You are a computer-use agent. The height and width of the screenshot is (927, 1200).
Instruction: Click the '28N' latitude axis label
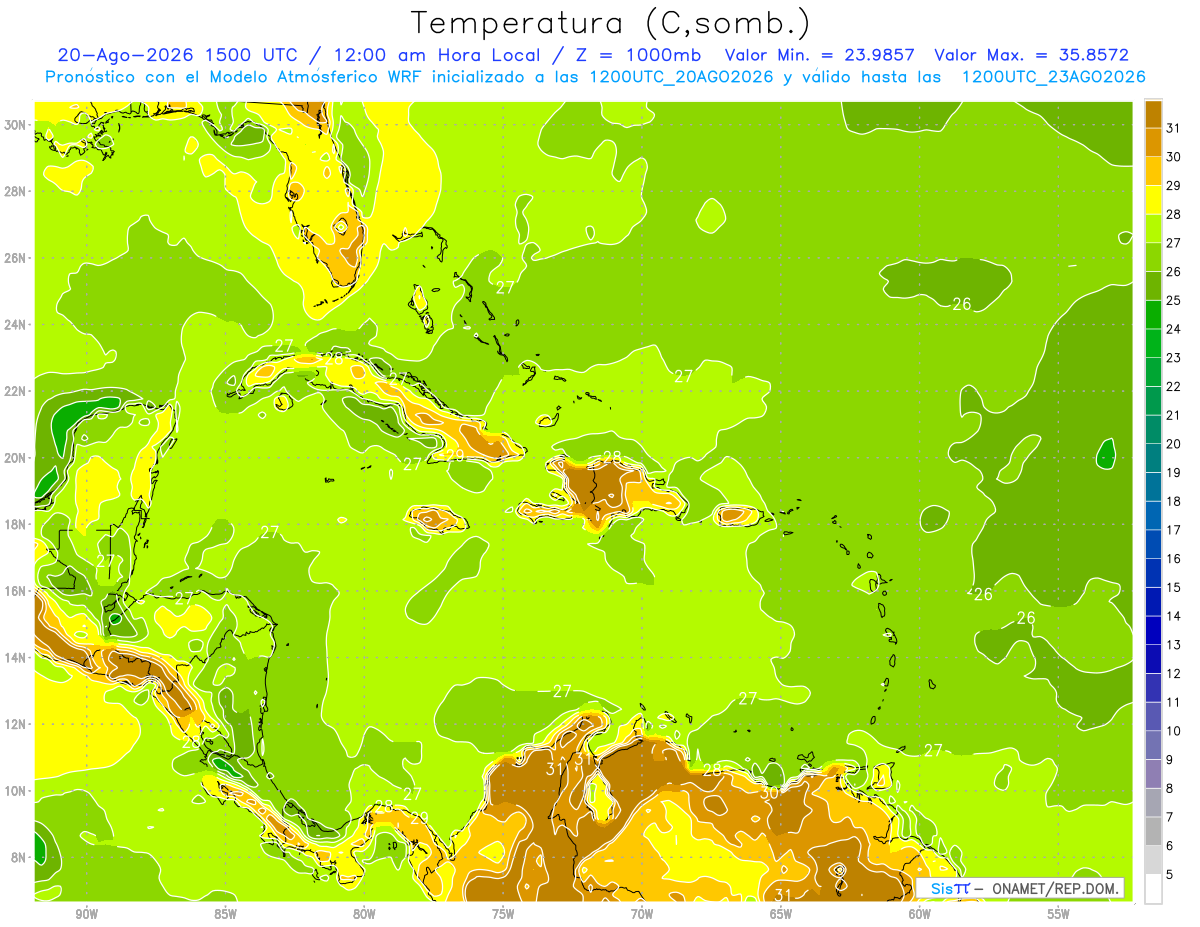tap(15, 191)
